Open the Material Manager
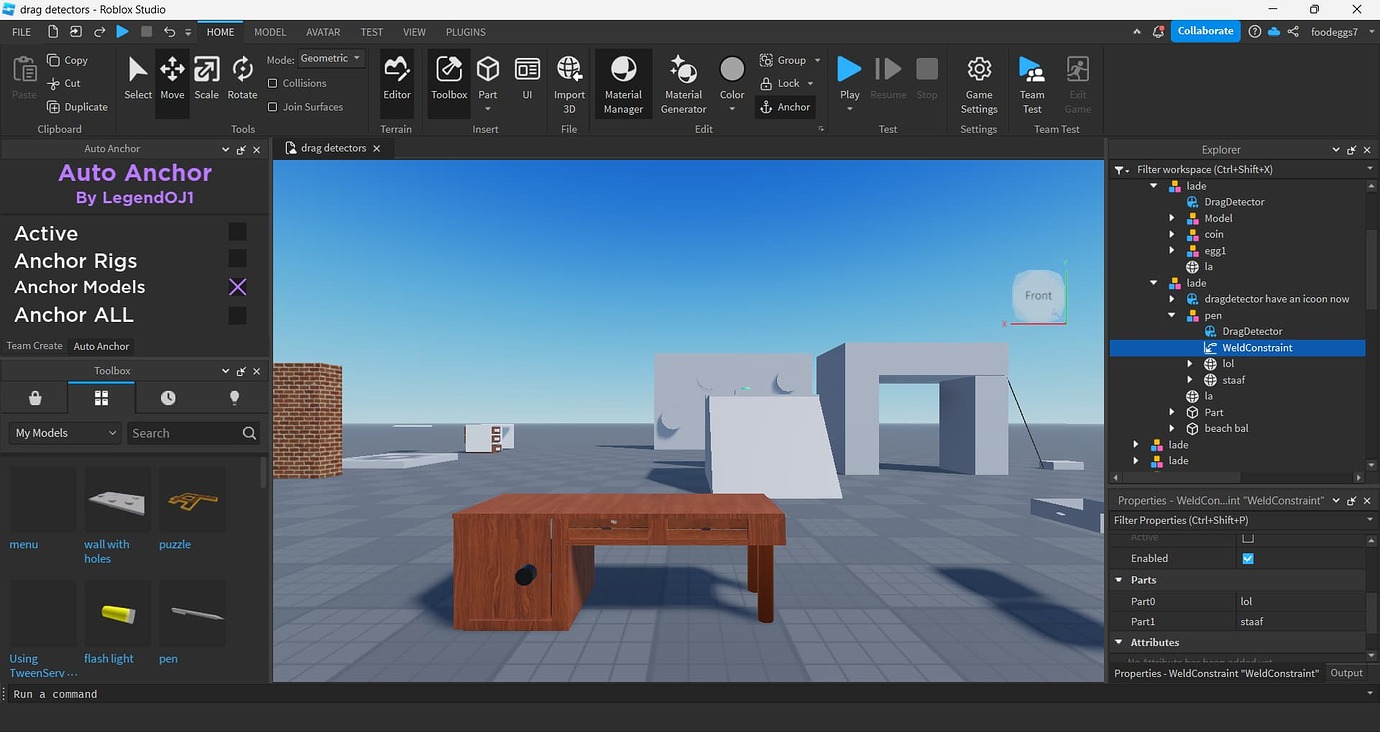 click(622, 80)
